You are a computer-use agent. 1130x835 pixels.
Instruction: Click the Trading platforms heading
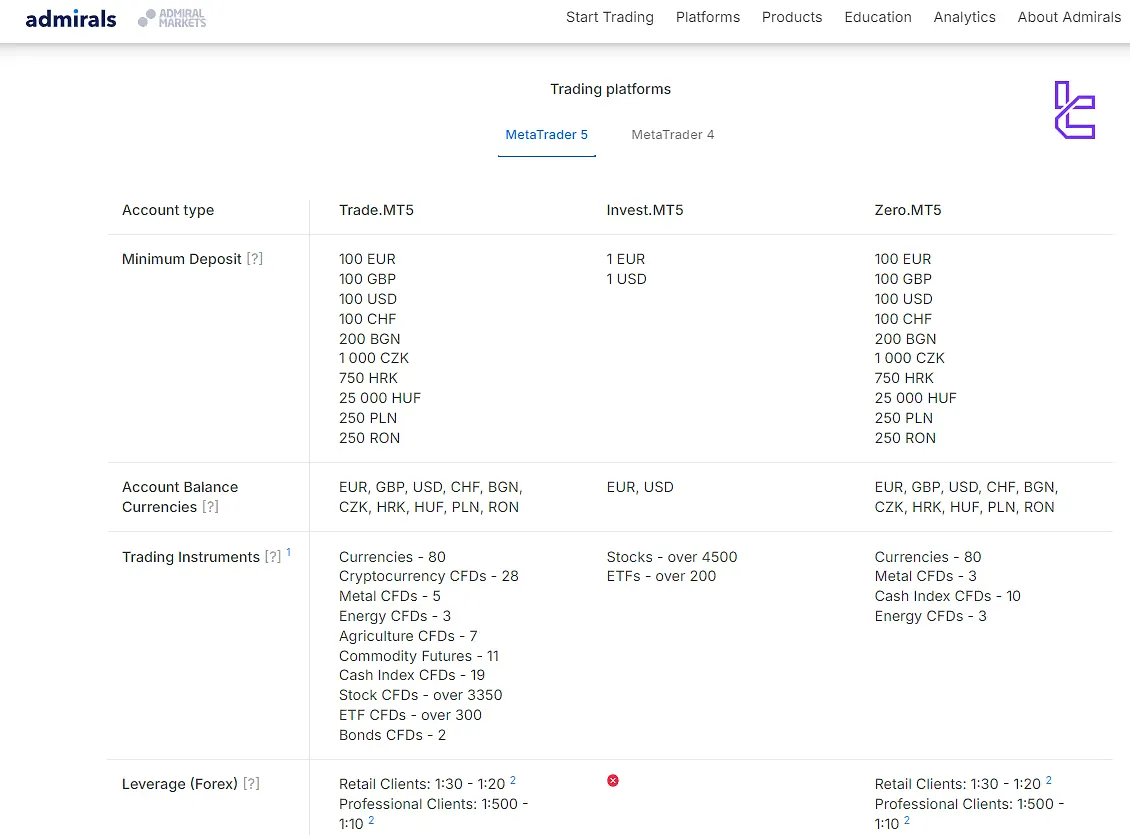point(610,89)
